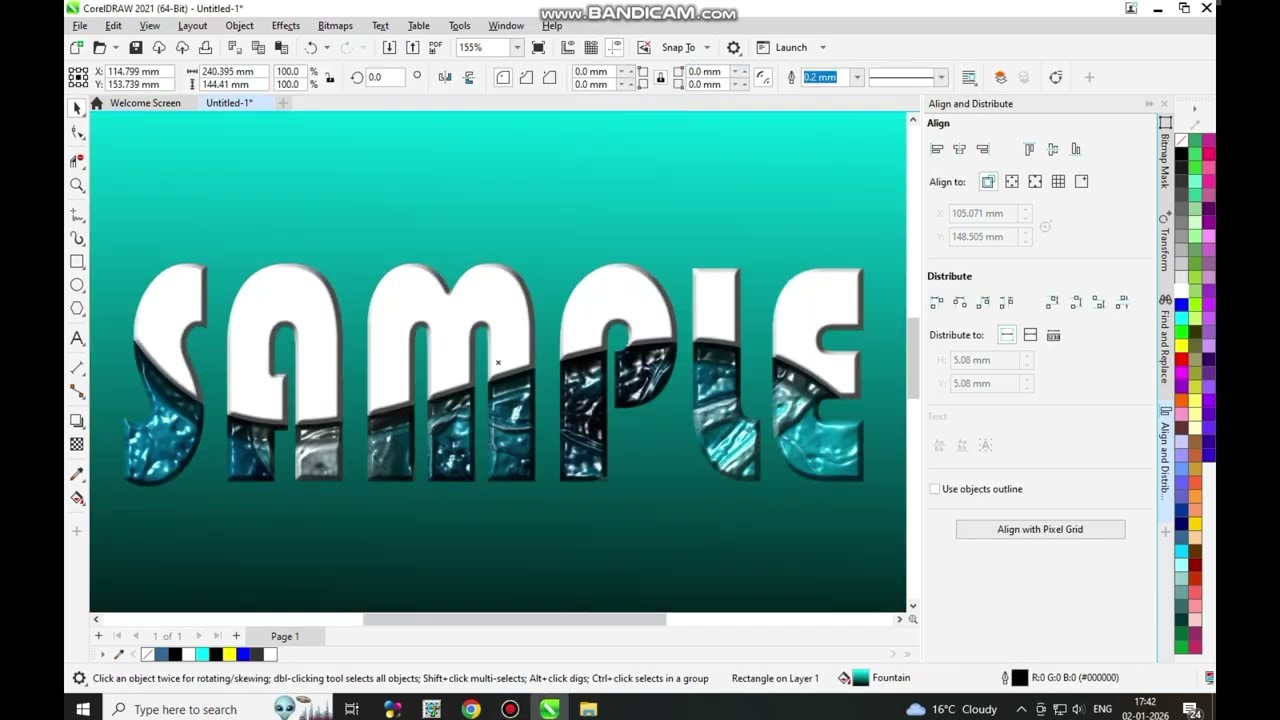Activate the Zoom tool
The height and width of the screenshot is (720, 1280).
point(77,185)
